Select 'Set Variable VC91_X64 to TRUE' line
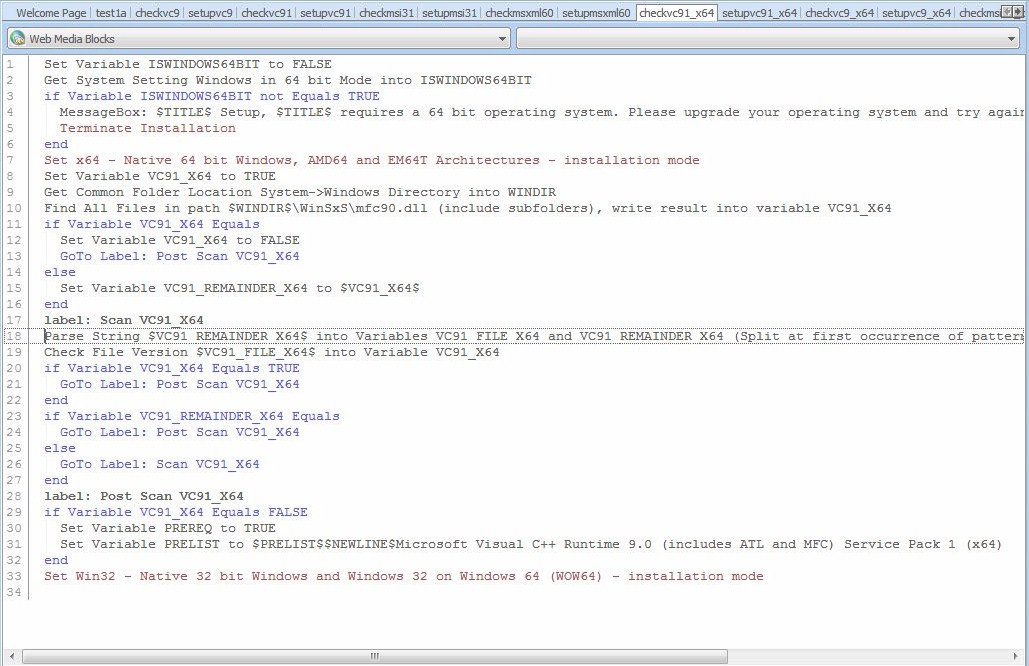The image size is (1029, 666). (x=160, y=176)
